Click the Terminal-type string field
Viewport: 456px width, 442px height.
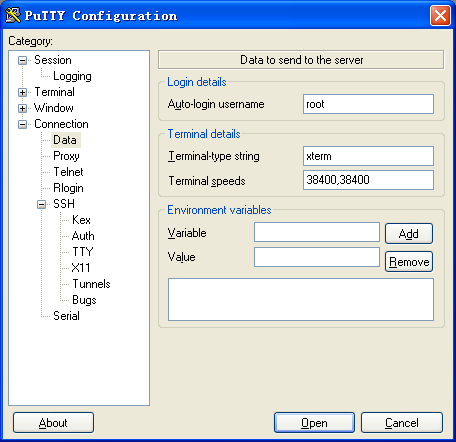tap(368, 156)
